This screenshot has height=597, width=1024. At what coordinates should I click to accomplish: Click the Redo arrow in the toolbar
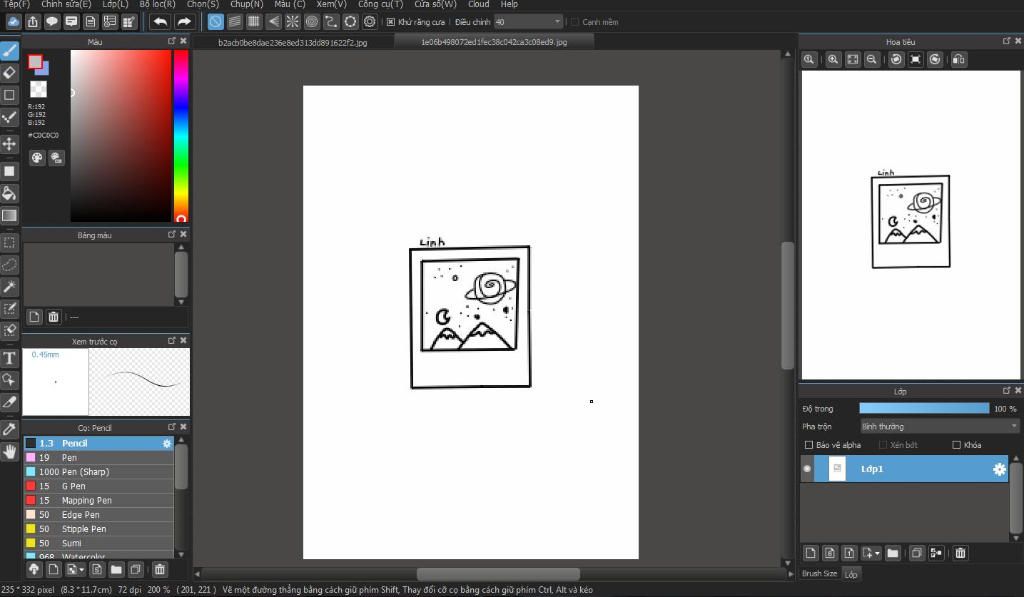(x=184, y=22)
